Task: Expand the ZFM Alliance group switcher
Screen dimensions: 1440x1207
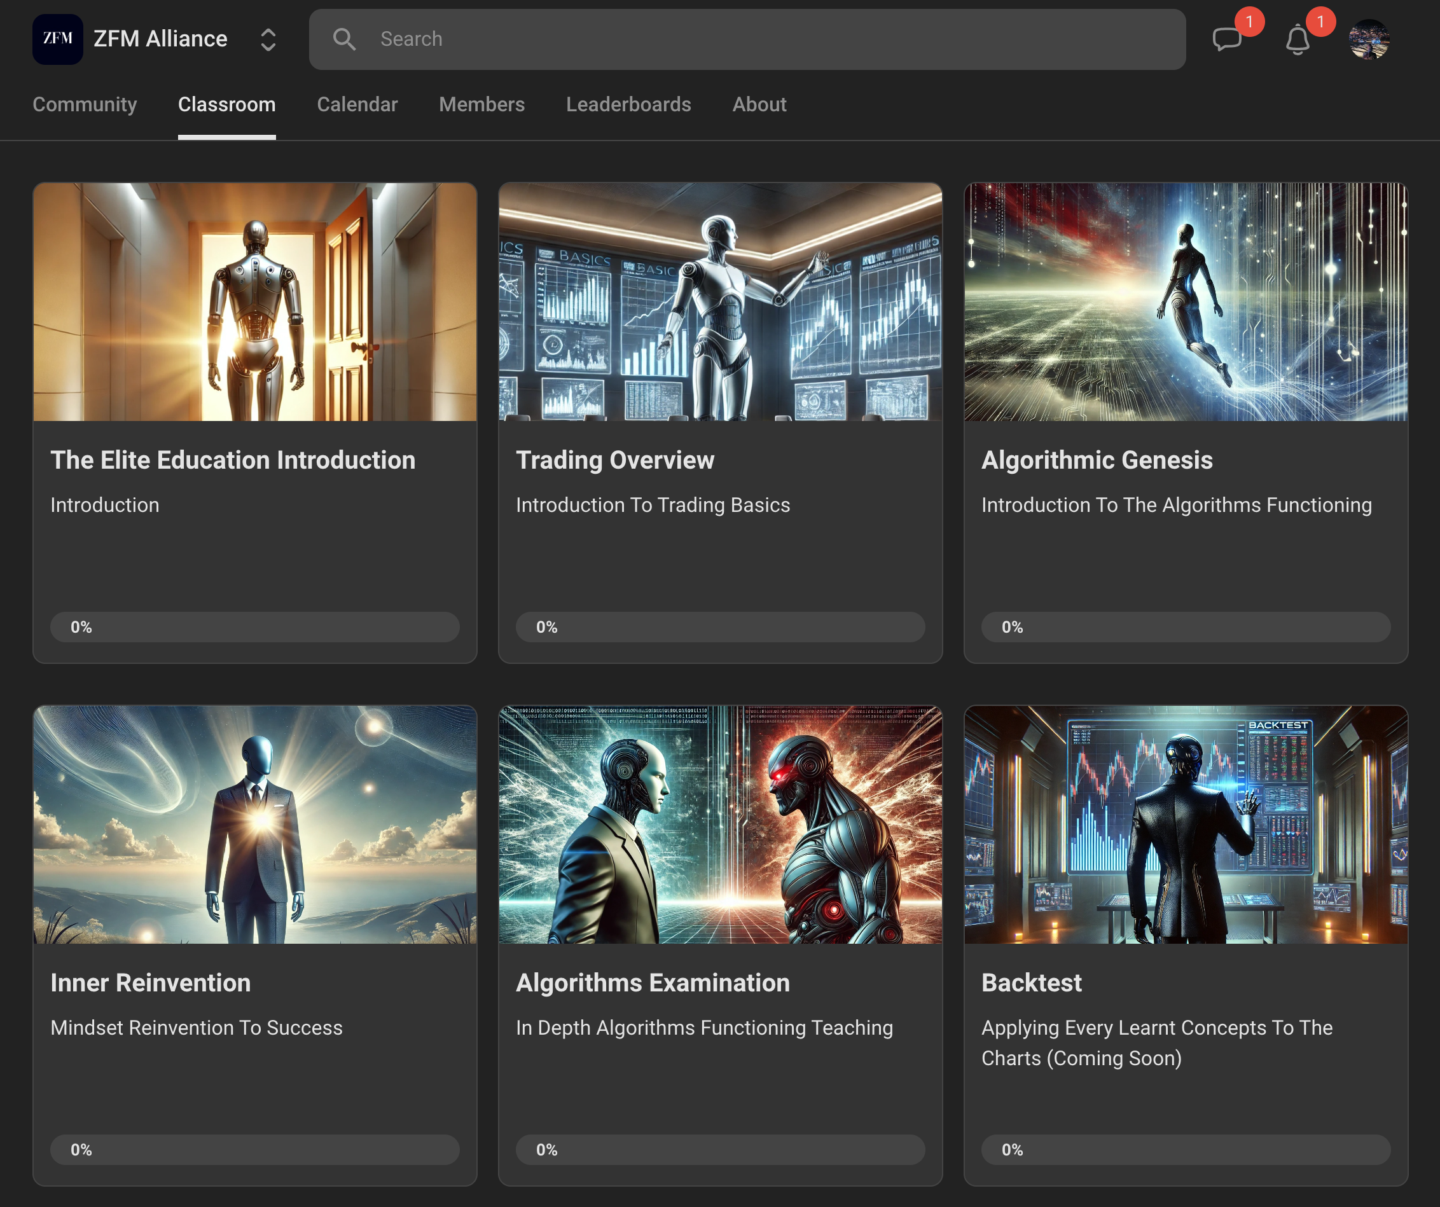Action: coord(268,39)
